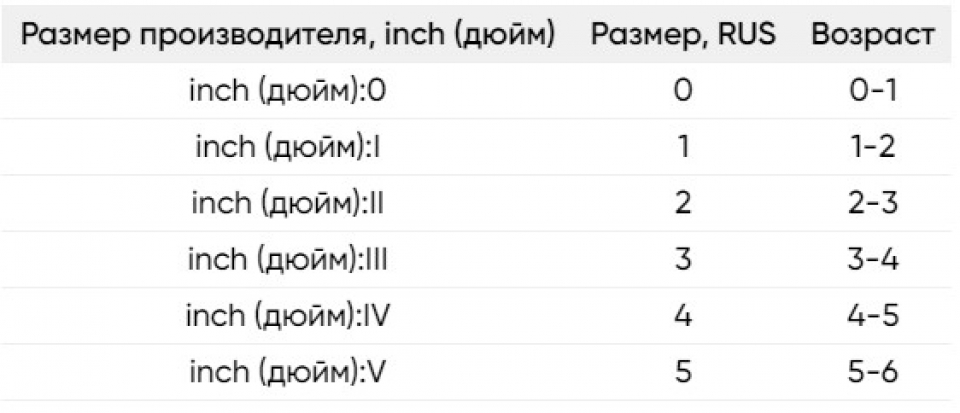Click the 'Размер, RUS' column header

[x=683, y=35]
